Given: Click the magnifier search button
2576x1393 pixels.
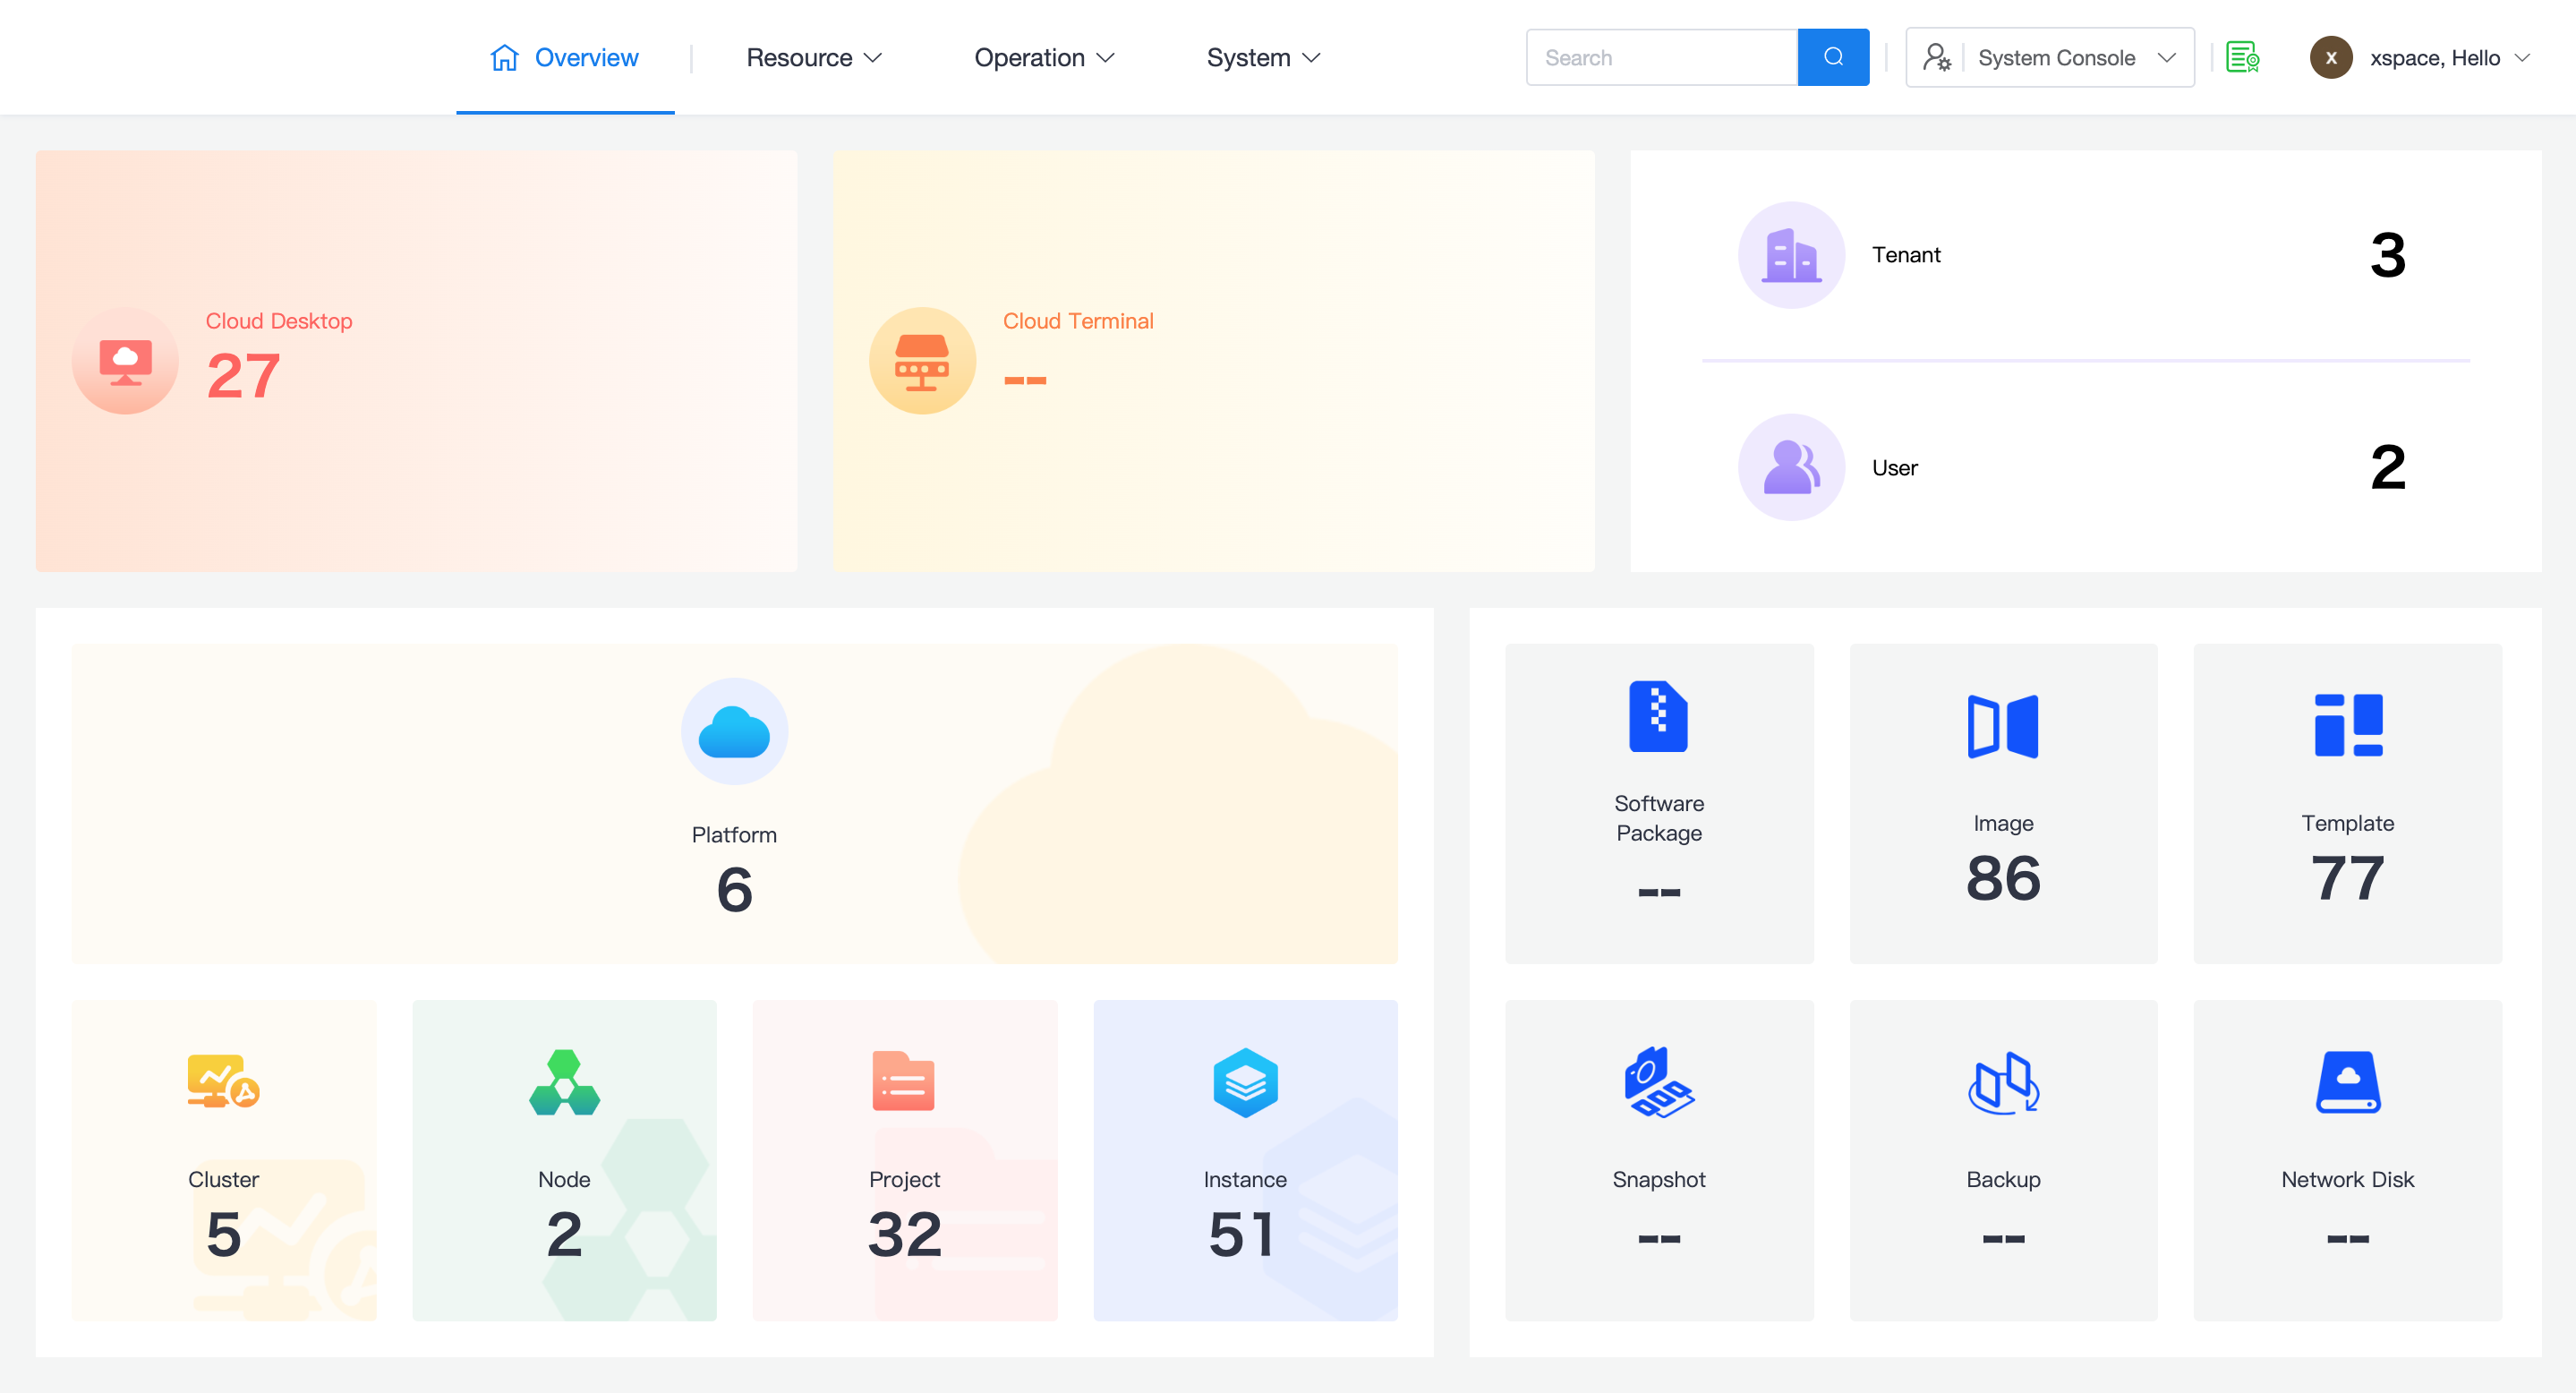Looking at the screenshot, I should pos(1832,57).
